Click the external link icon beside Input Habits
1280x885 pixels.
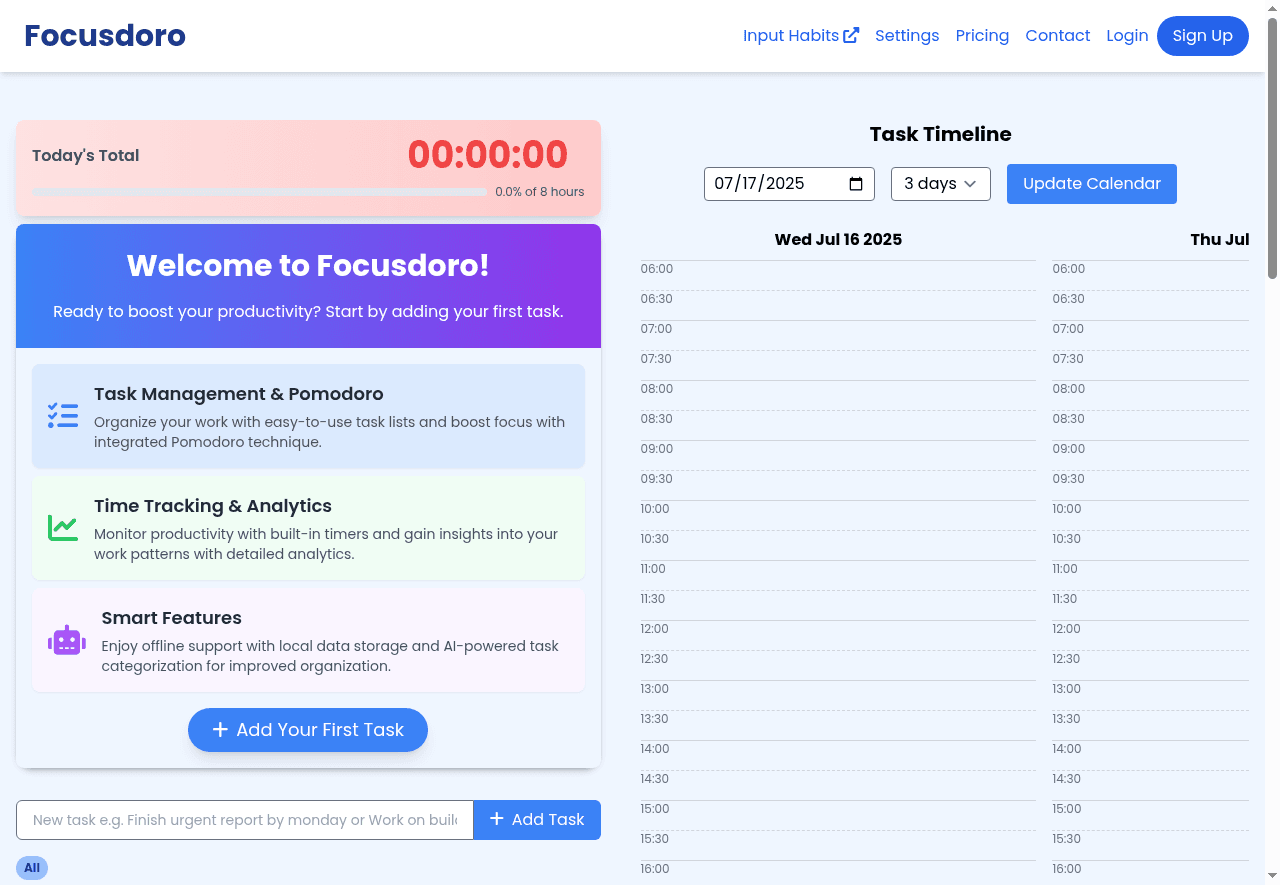851,36
